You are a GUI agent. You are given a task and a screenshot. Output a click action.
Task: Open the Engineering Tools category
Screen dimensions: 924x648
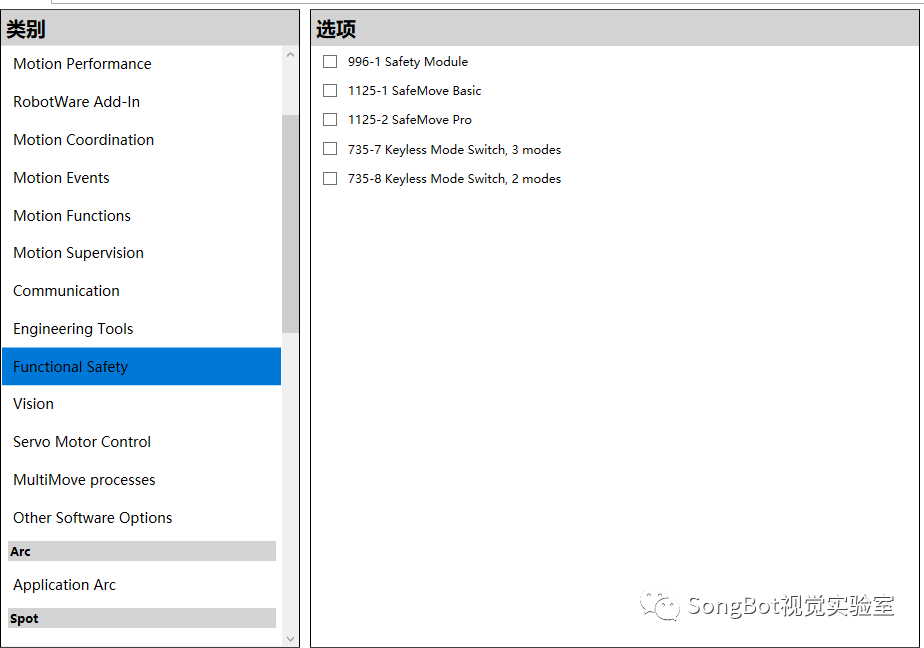click(141, 329)
